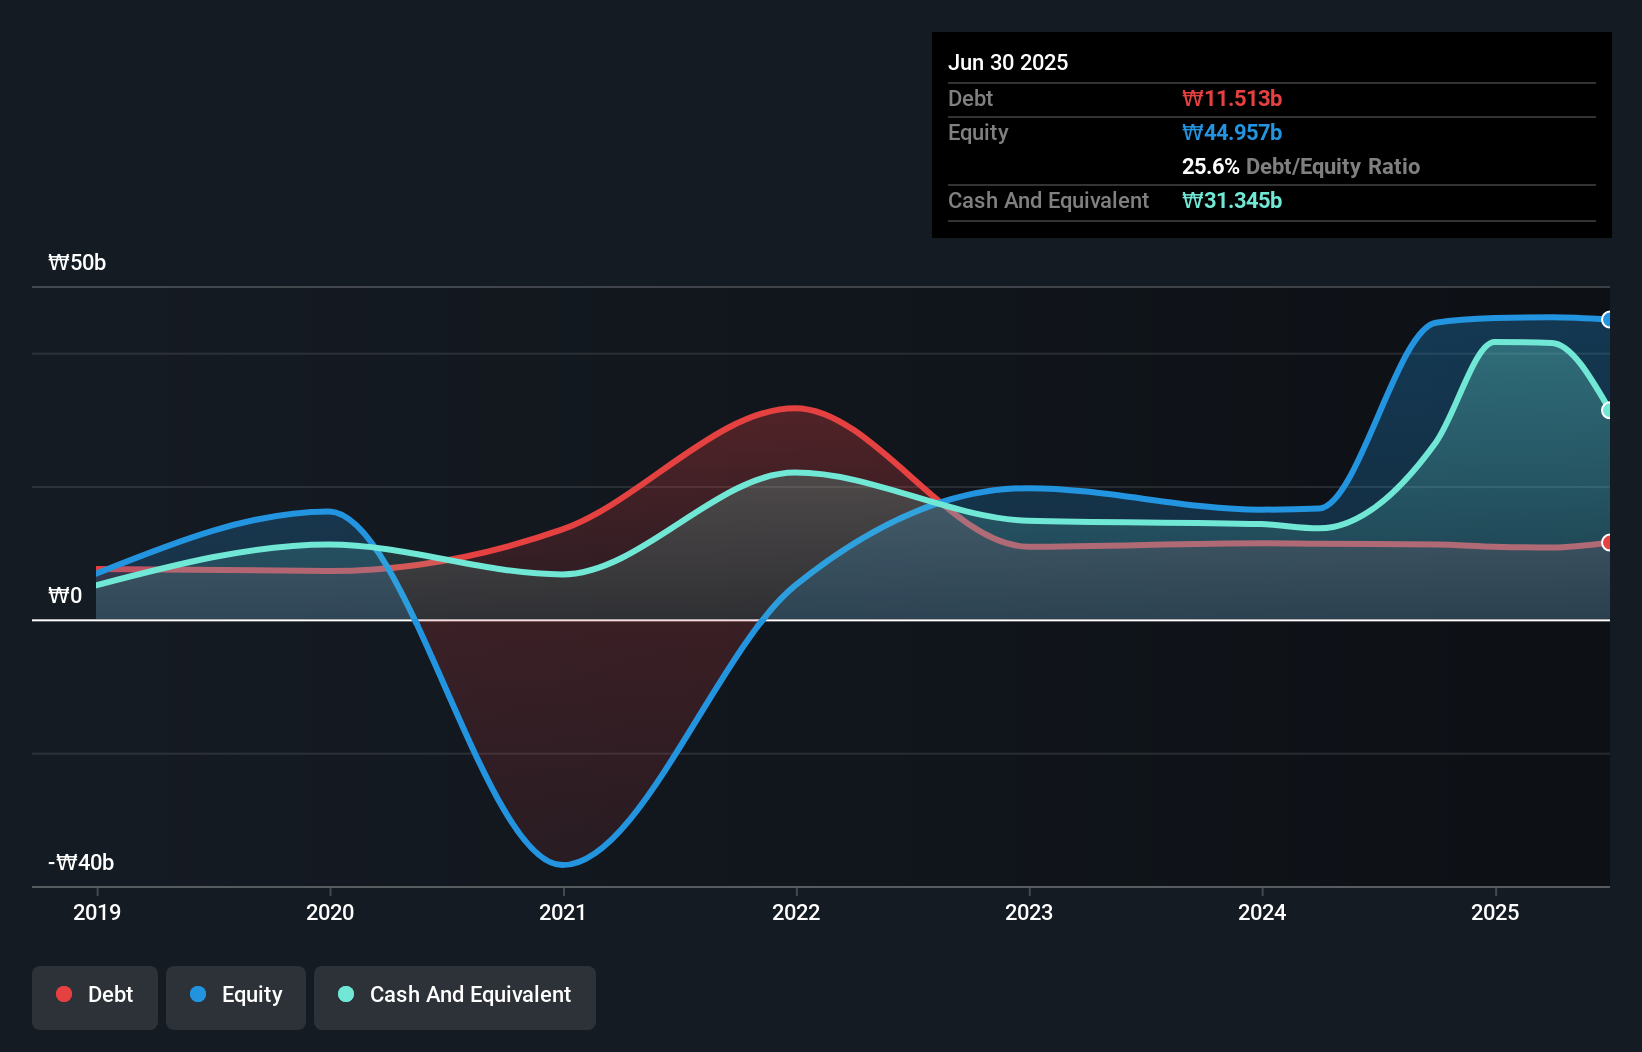The image size is (1642, 1052).
Task: Open details for 25.6% Debt/Equity Ratio
Action: 1301,166
